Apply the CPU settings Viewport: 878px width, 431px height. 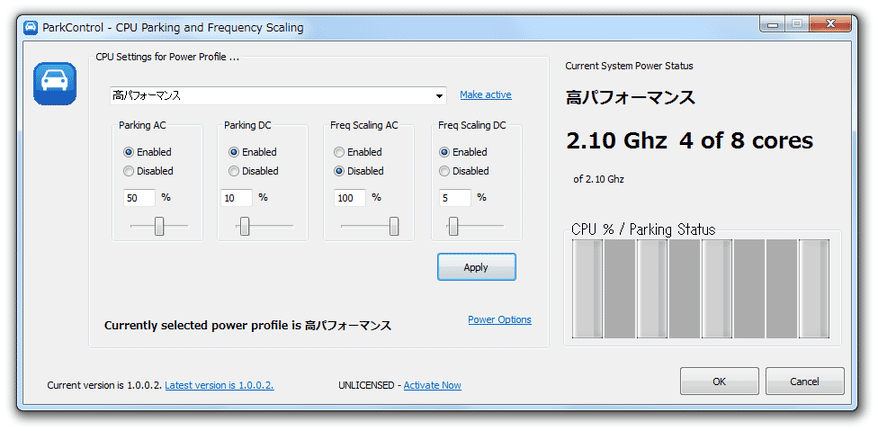pos(477,267)
